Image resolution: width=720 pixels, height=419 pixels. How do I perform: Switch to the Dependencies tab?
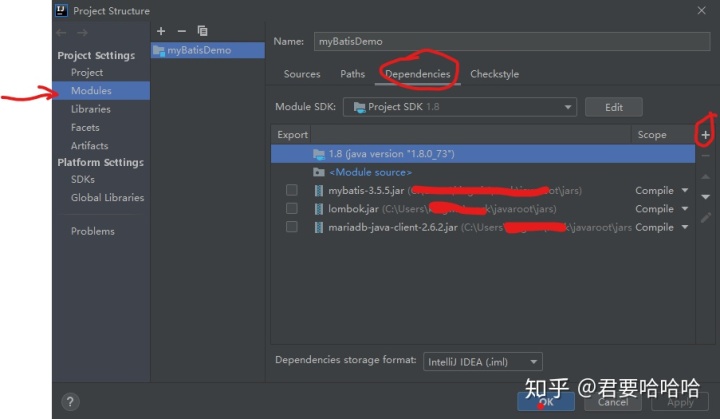[x=417, y=74]
